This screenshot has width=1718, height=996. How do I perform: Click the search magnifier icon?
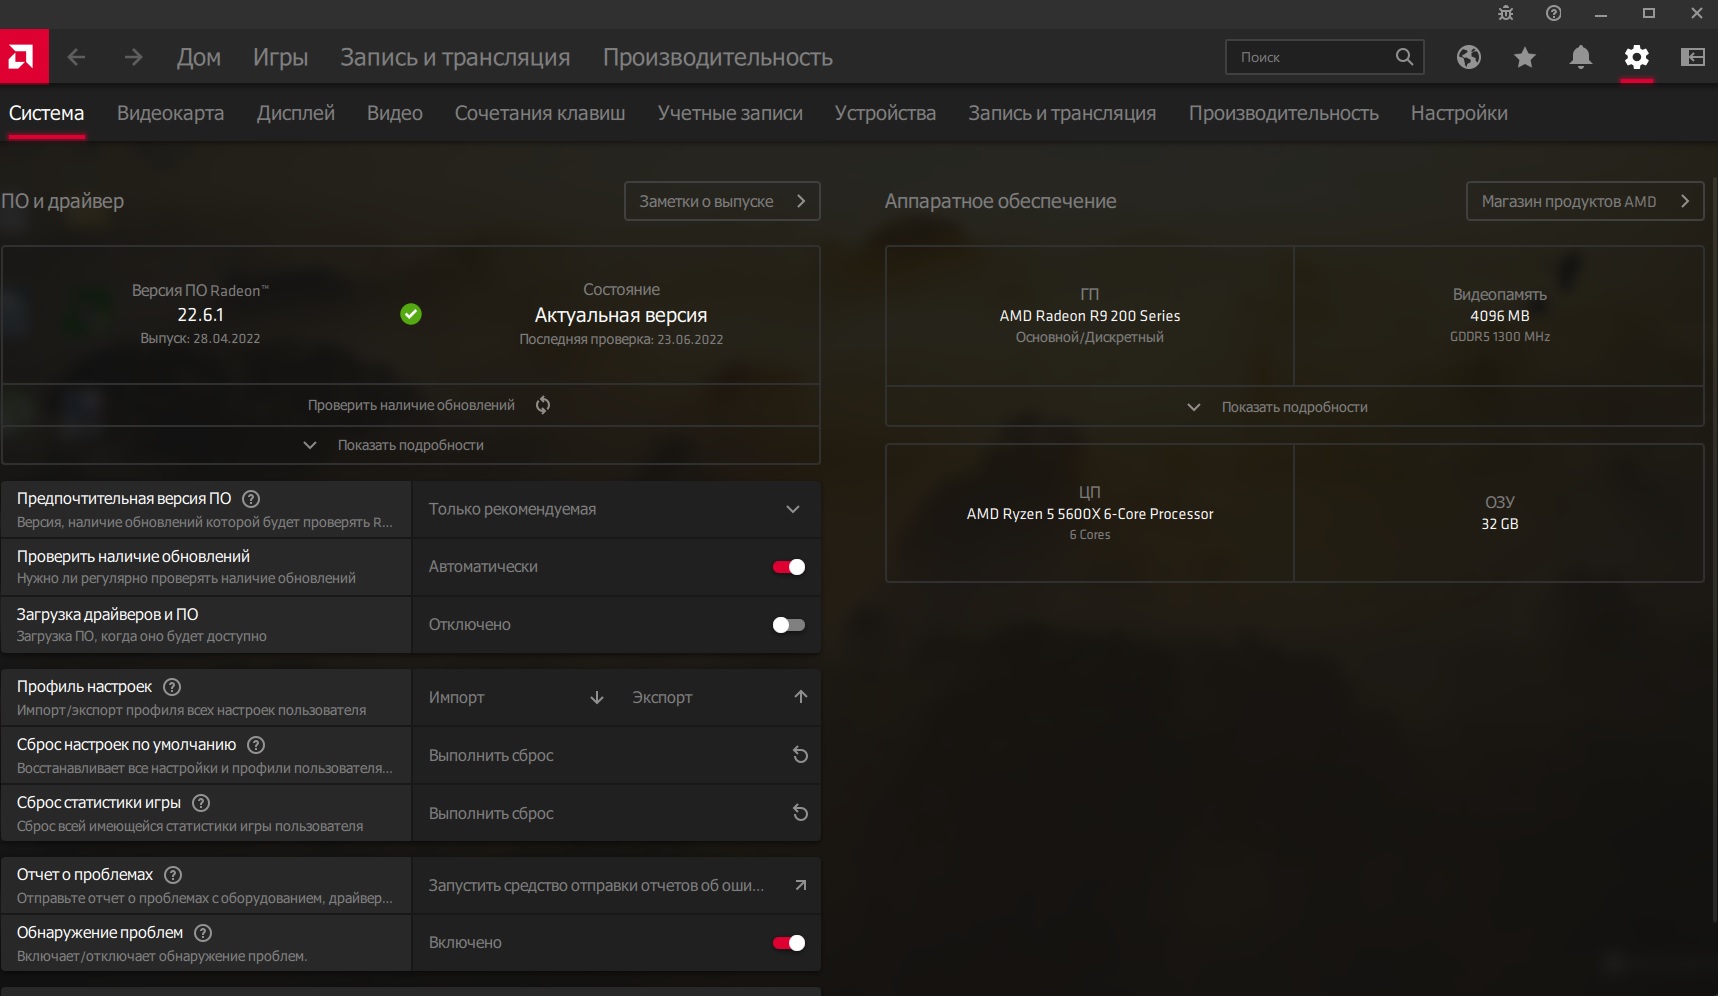[1404, 57]
